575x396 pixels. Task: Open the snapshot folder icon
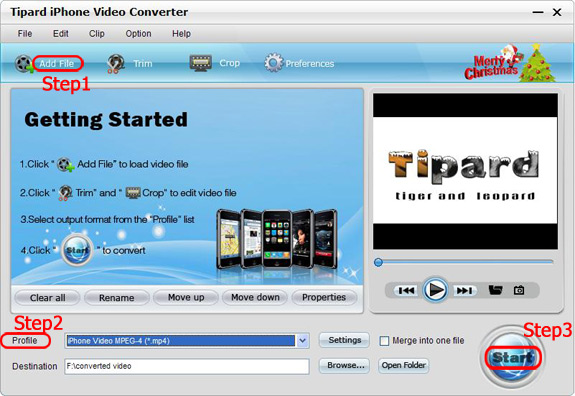coord(495,290)
